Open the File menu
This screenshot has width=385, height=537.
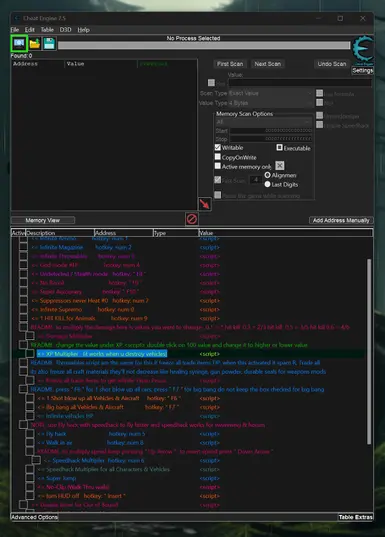click(15, 30)
